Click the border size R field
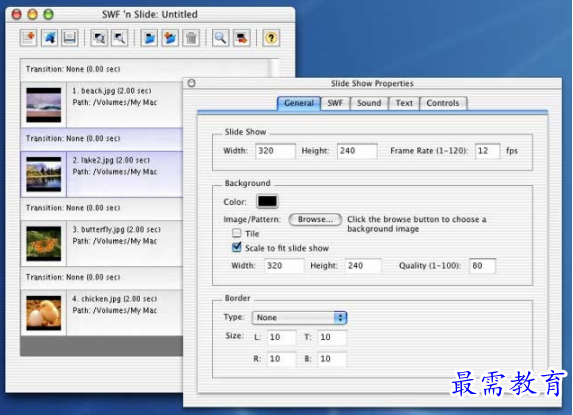Viewport: 573px width, 415px height. pos(281,359)
